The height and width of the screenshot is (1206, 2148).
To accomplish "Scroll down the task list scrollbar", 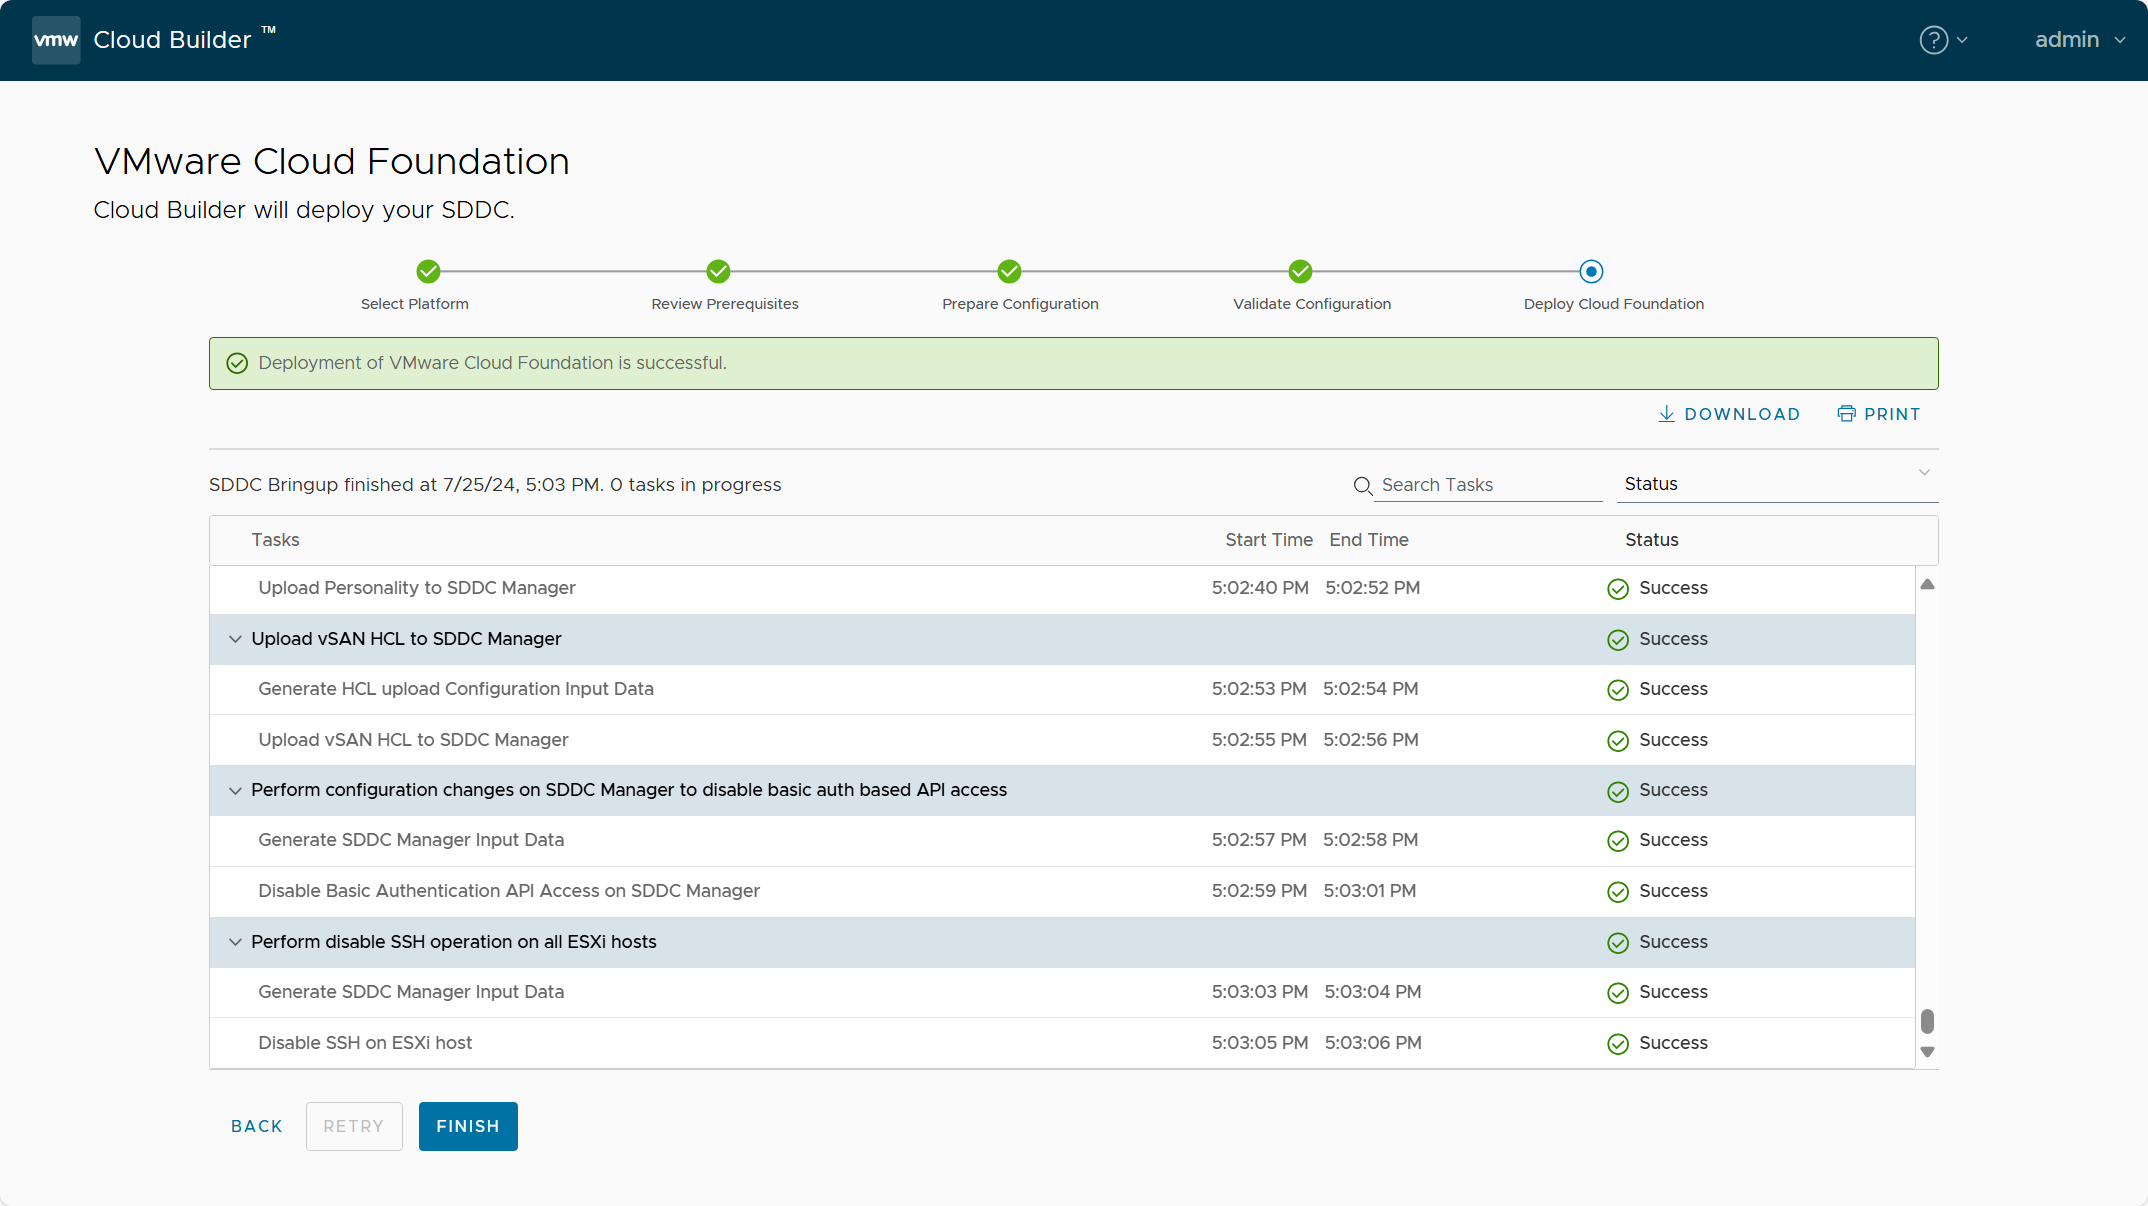I will (1930, 1054).
